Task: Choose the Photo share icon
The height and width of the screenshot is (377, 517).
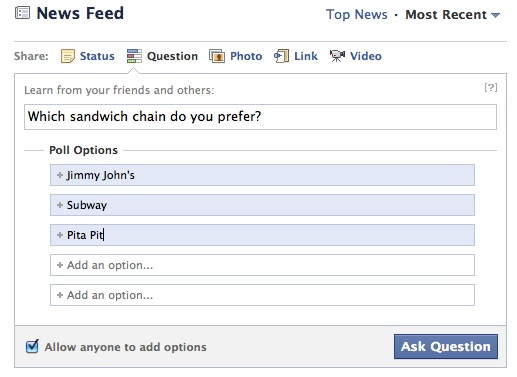Action: tap(217, 56)
